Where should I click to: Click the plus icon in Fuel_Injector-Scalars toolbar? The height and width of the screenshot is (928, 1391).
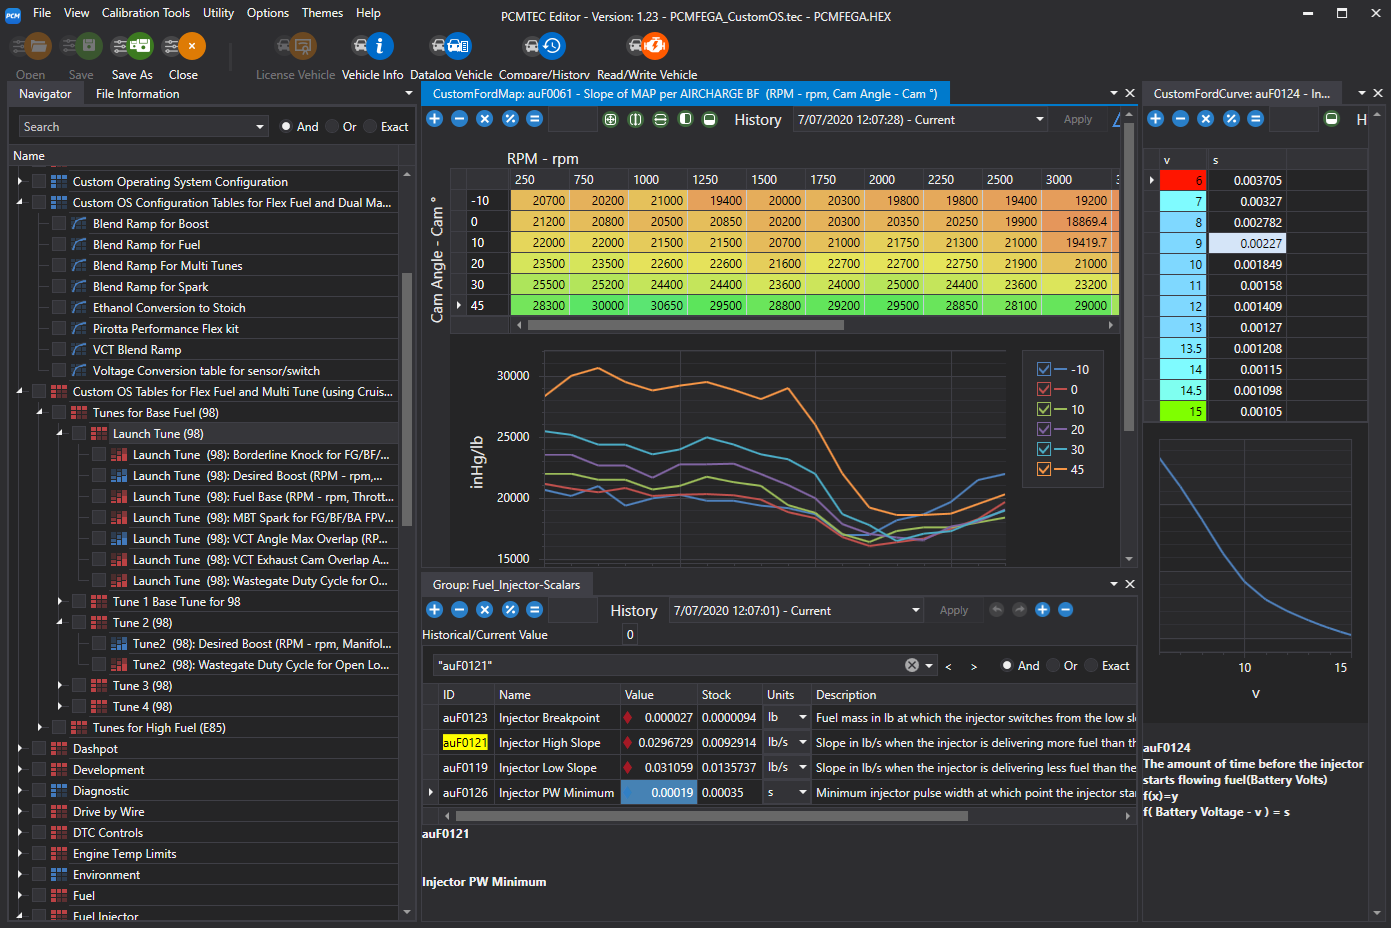tap(435, 610)
